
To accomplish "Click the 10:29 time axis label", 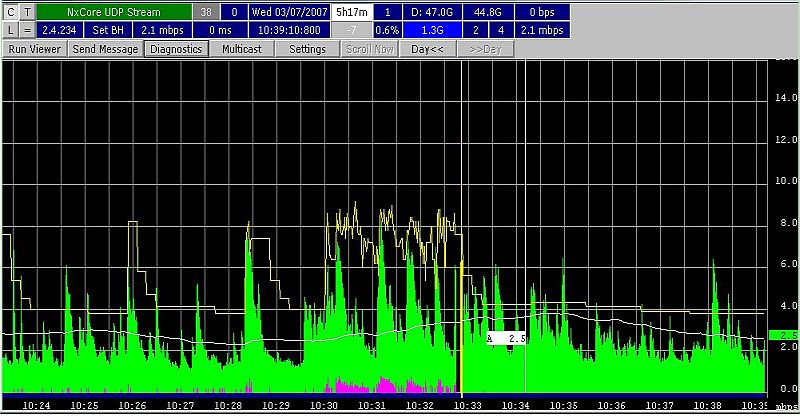I will click(276, 405).
